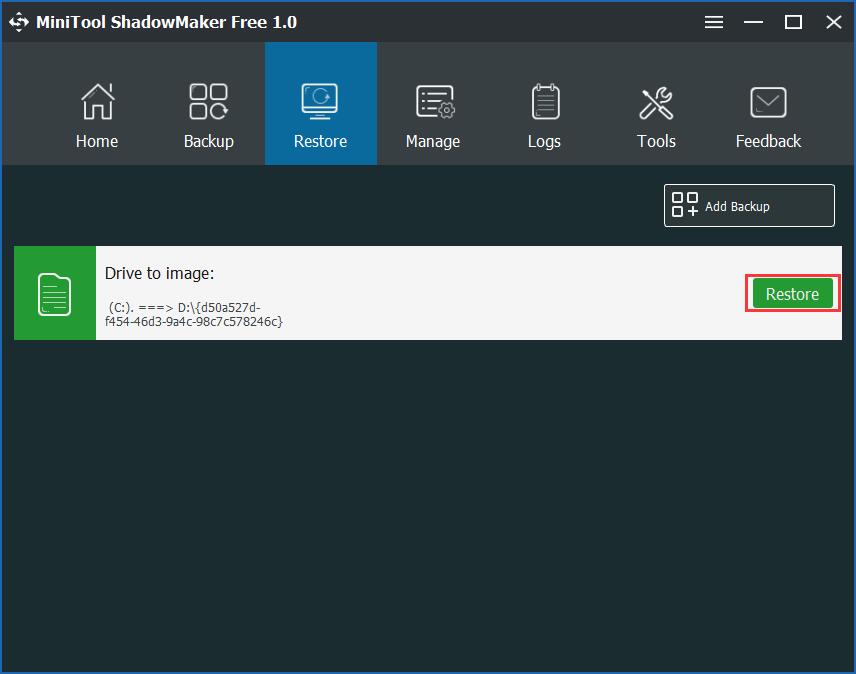Viewport: 856px width, 674px height.
Task: Close the ShadowMaker window
Action: click(834, 22)
